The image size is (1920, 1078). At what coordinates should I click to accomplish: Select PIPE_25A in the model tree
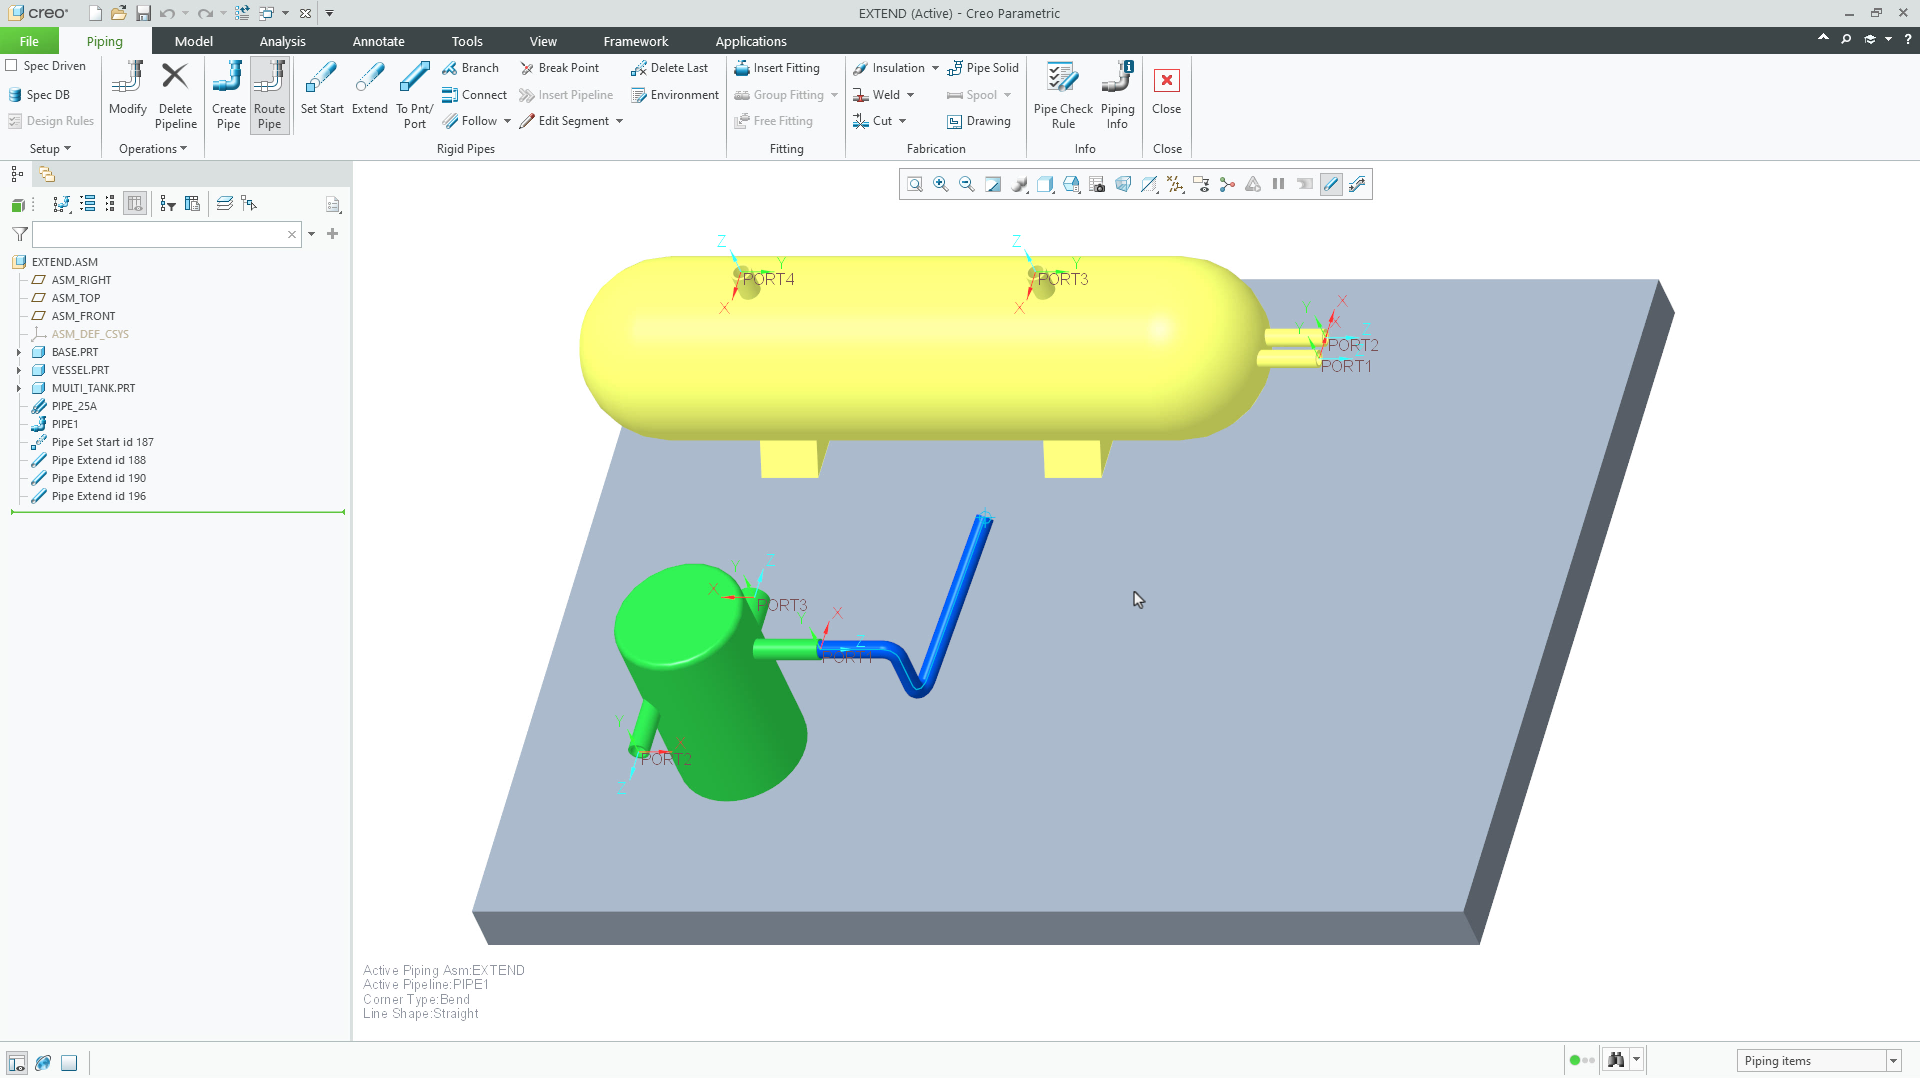[x=74, y=406]
